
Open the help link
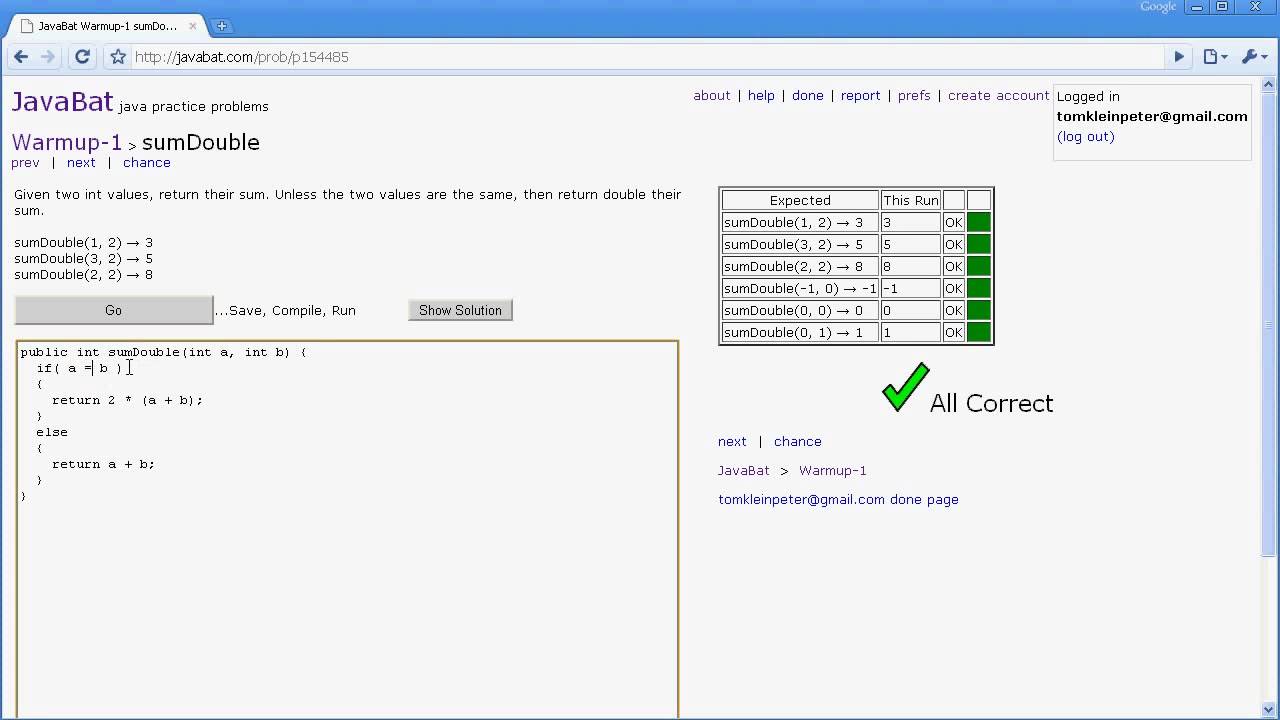761,96
